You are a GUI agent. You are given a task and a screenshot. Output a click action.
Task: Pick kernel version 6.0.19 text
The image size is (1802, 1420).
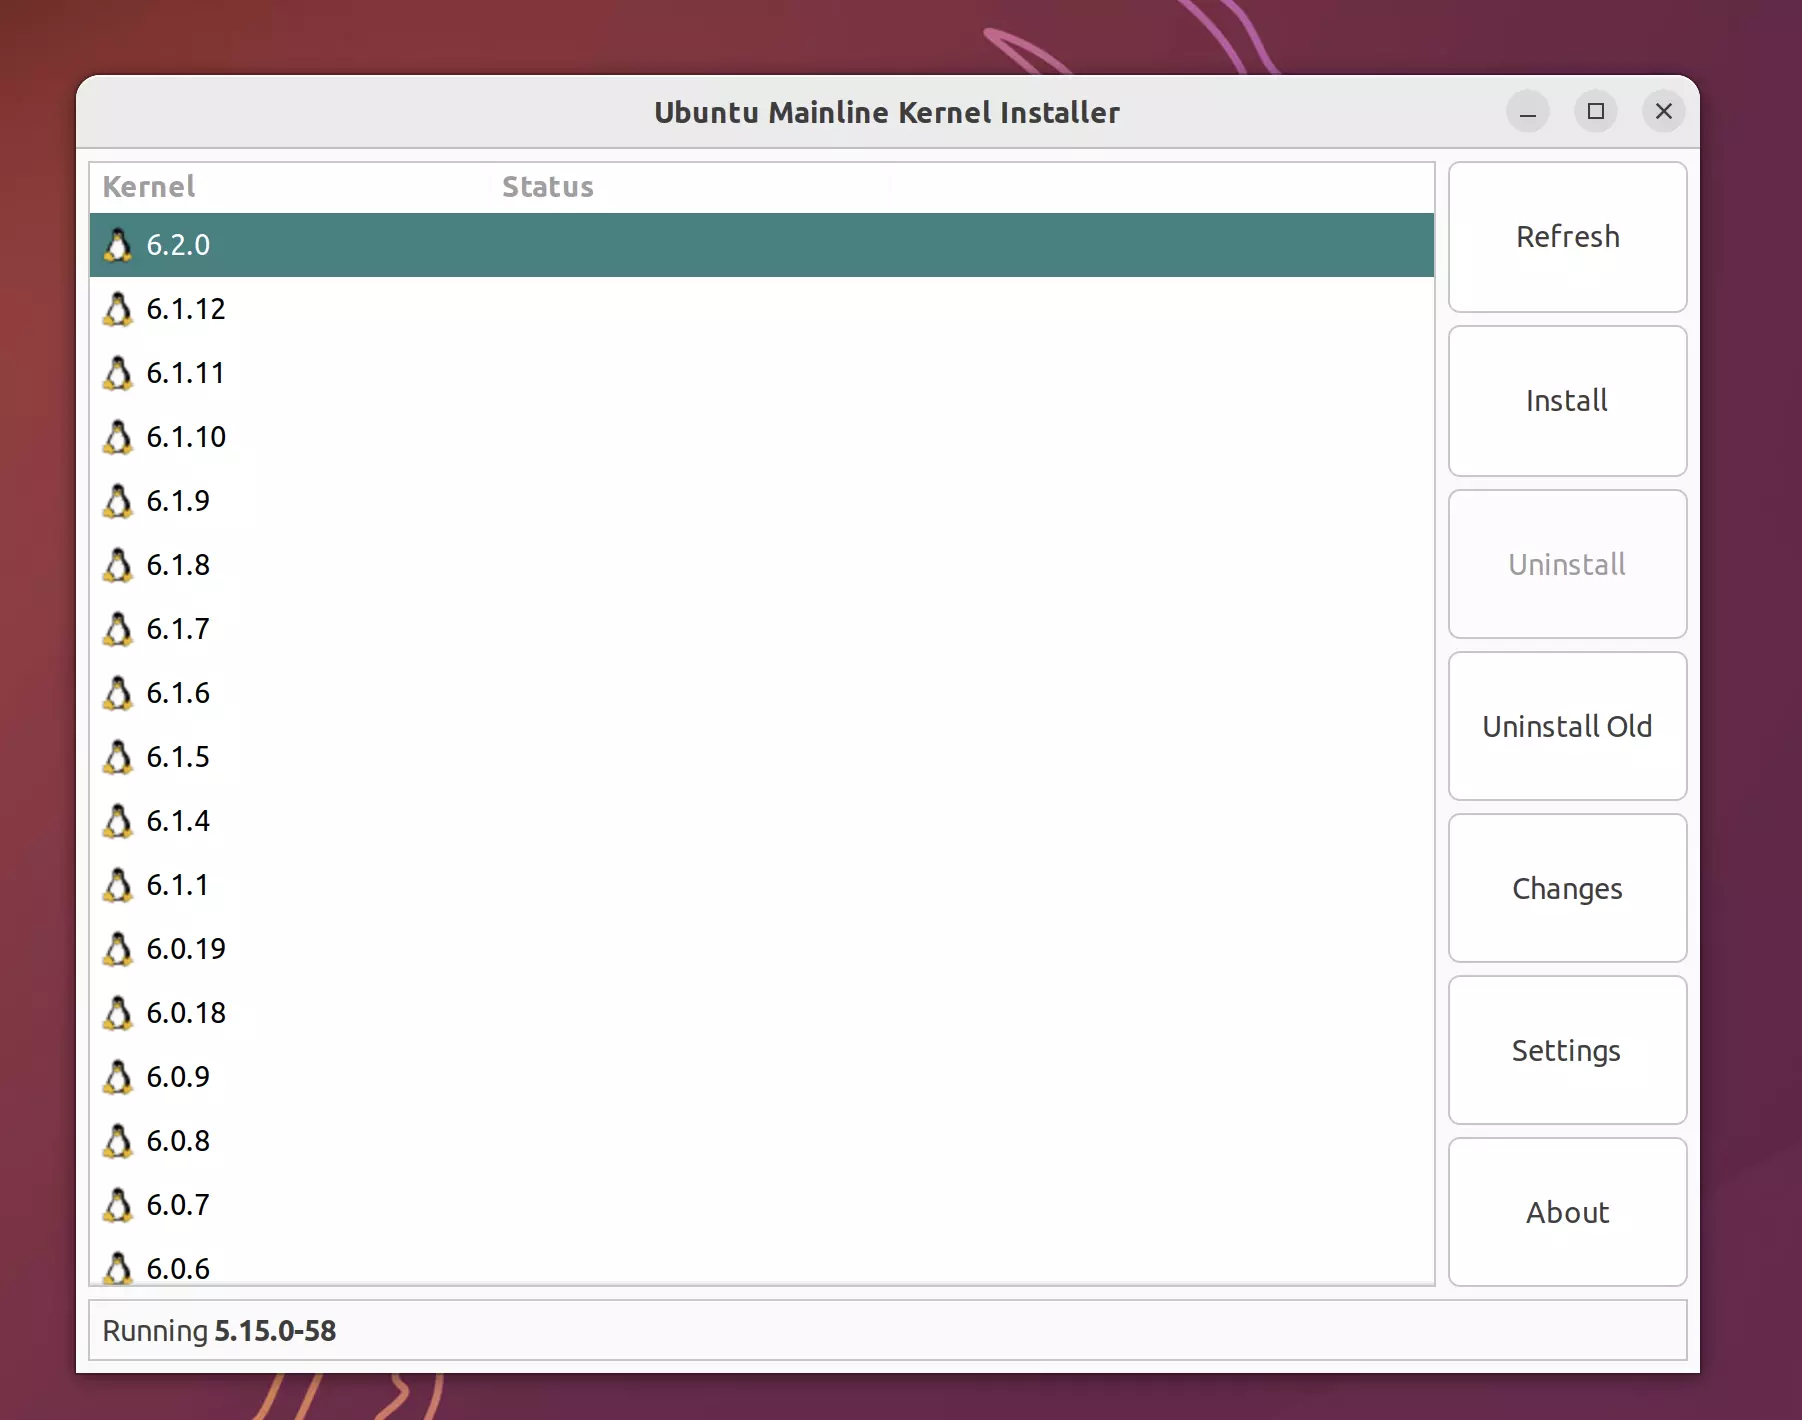tap(186, 949)
